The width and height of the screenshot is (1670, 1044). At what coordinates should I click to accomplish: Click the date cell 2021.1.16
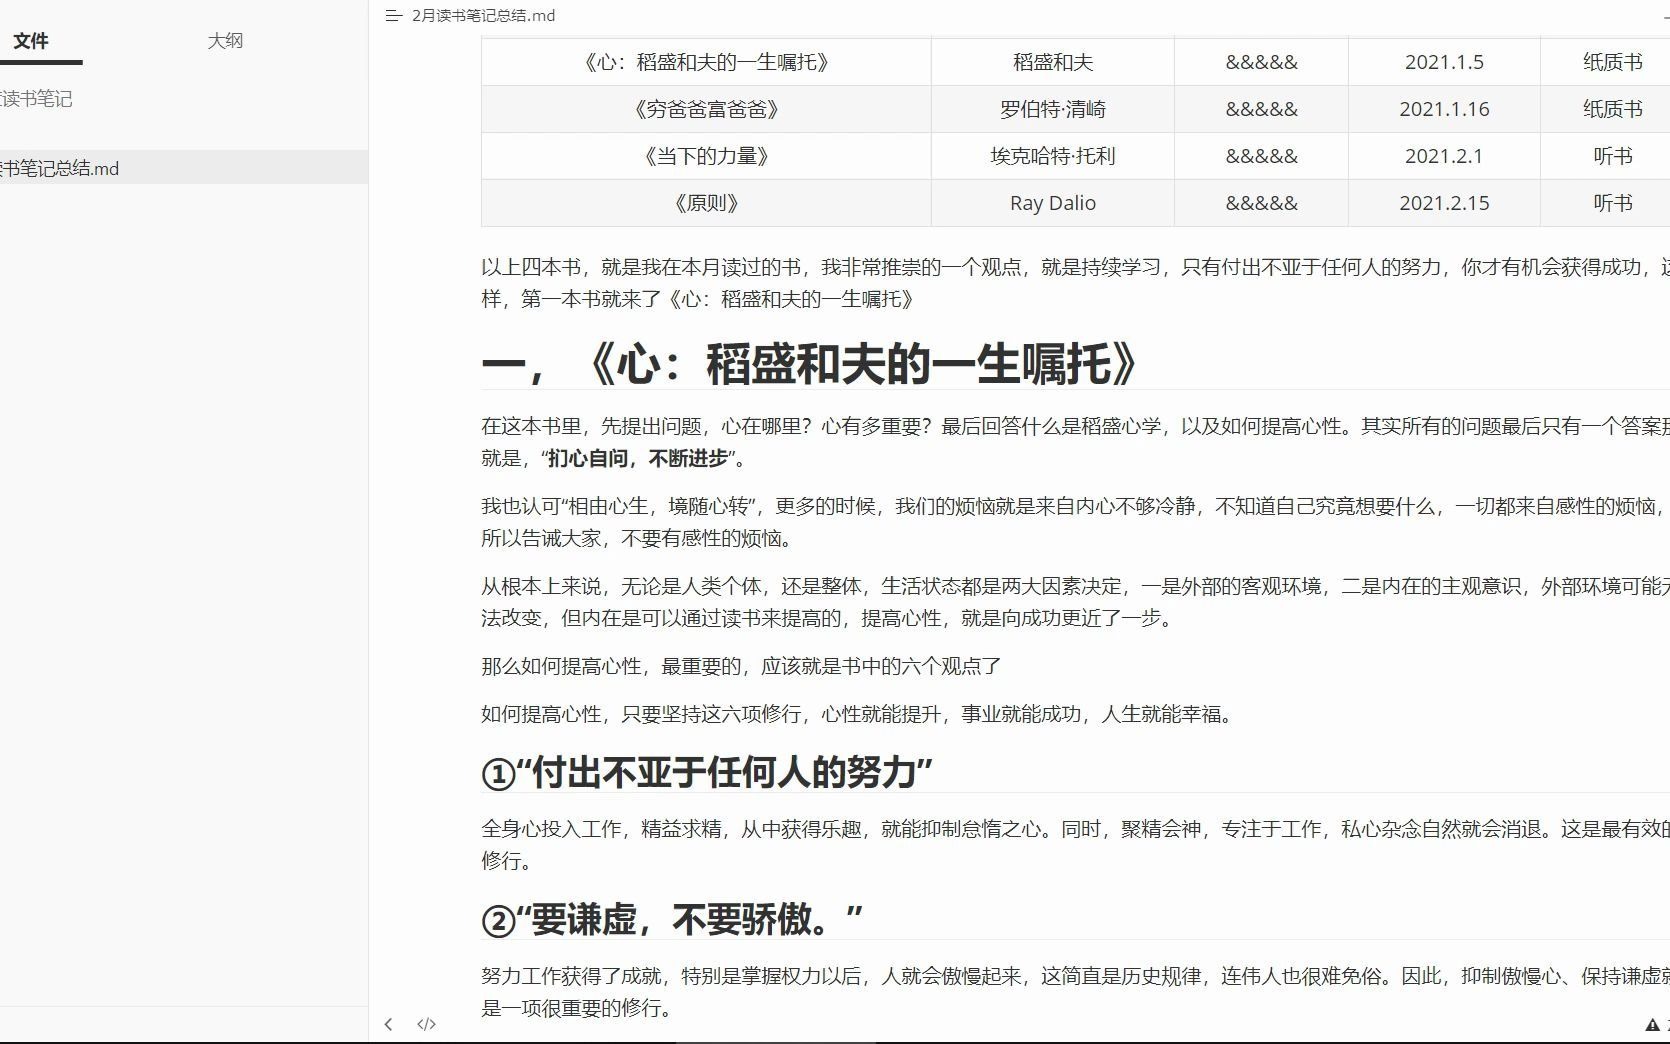[x=1444, y=109]
